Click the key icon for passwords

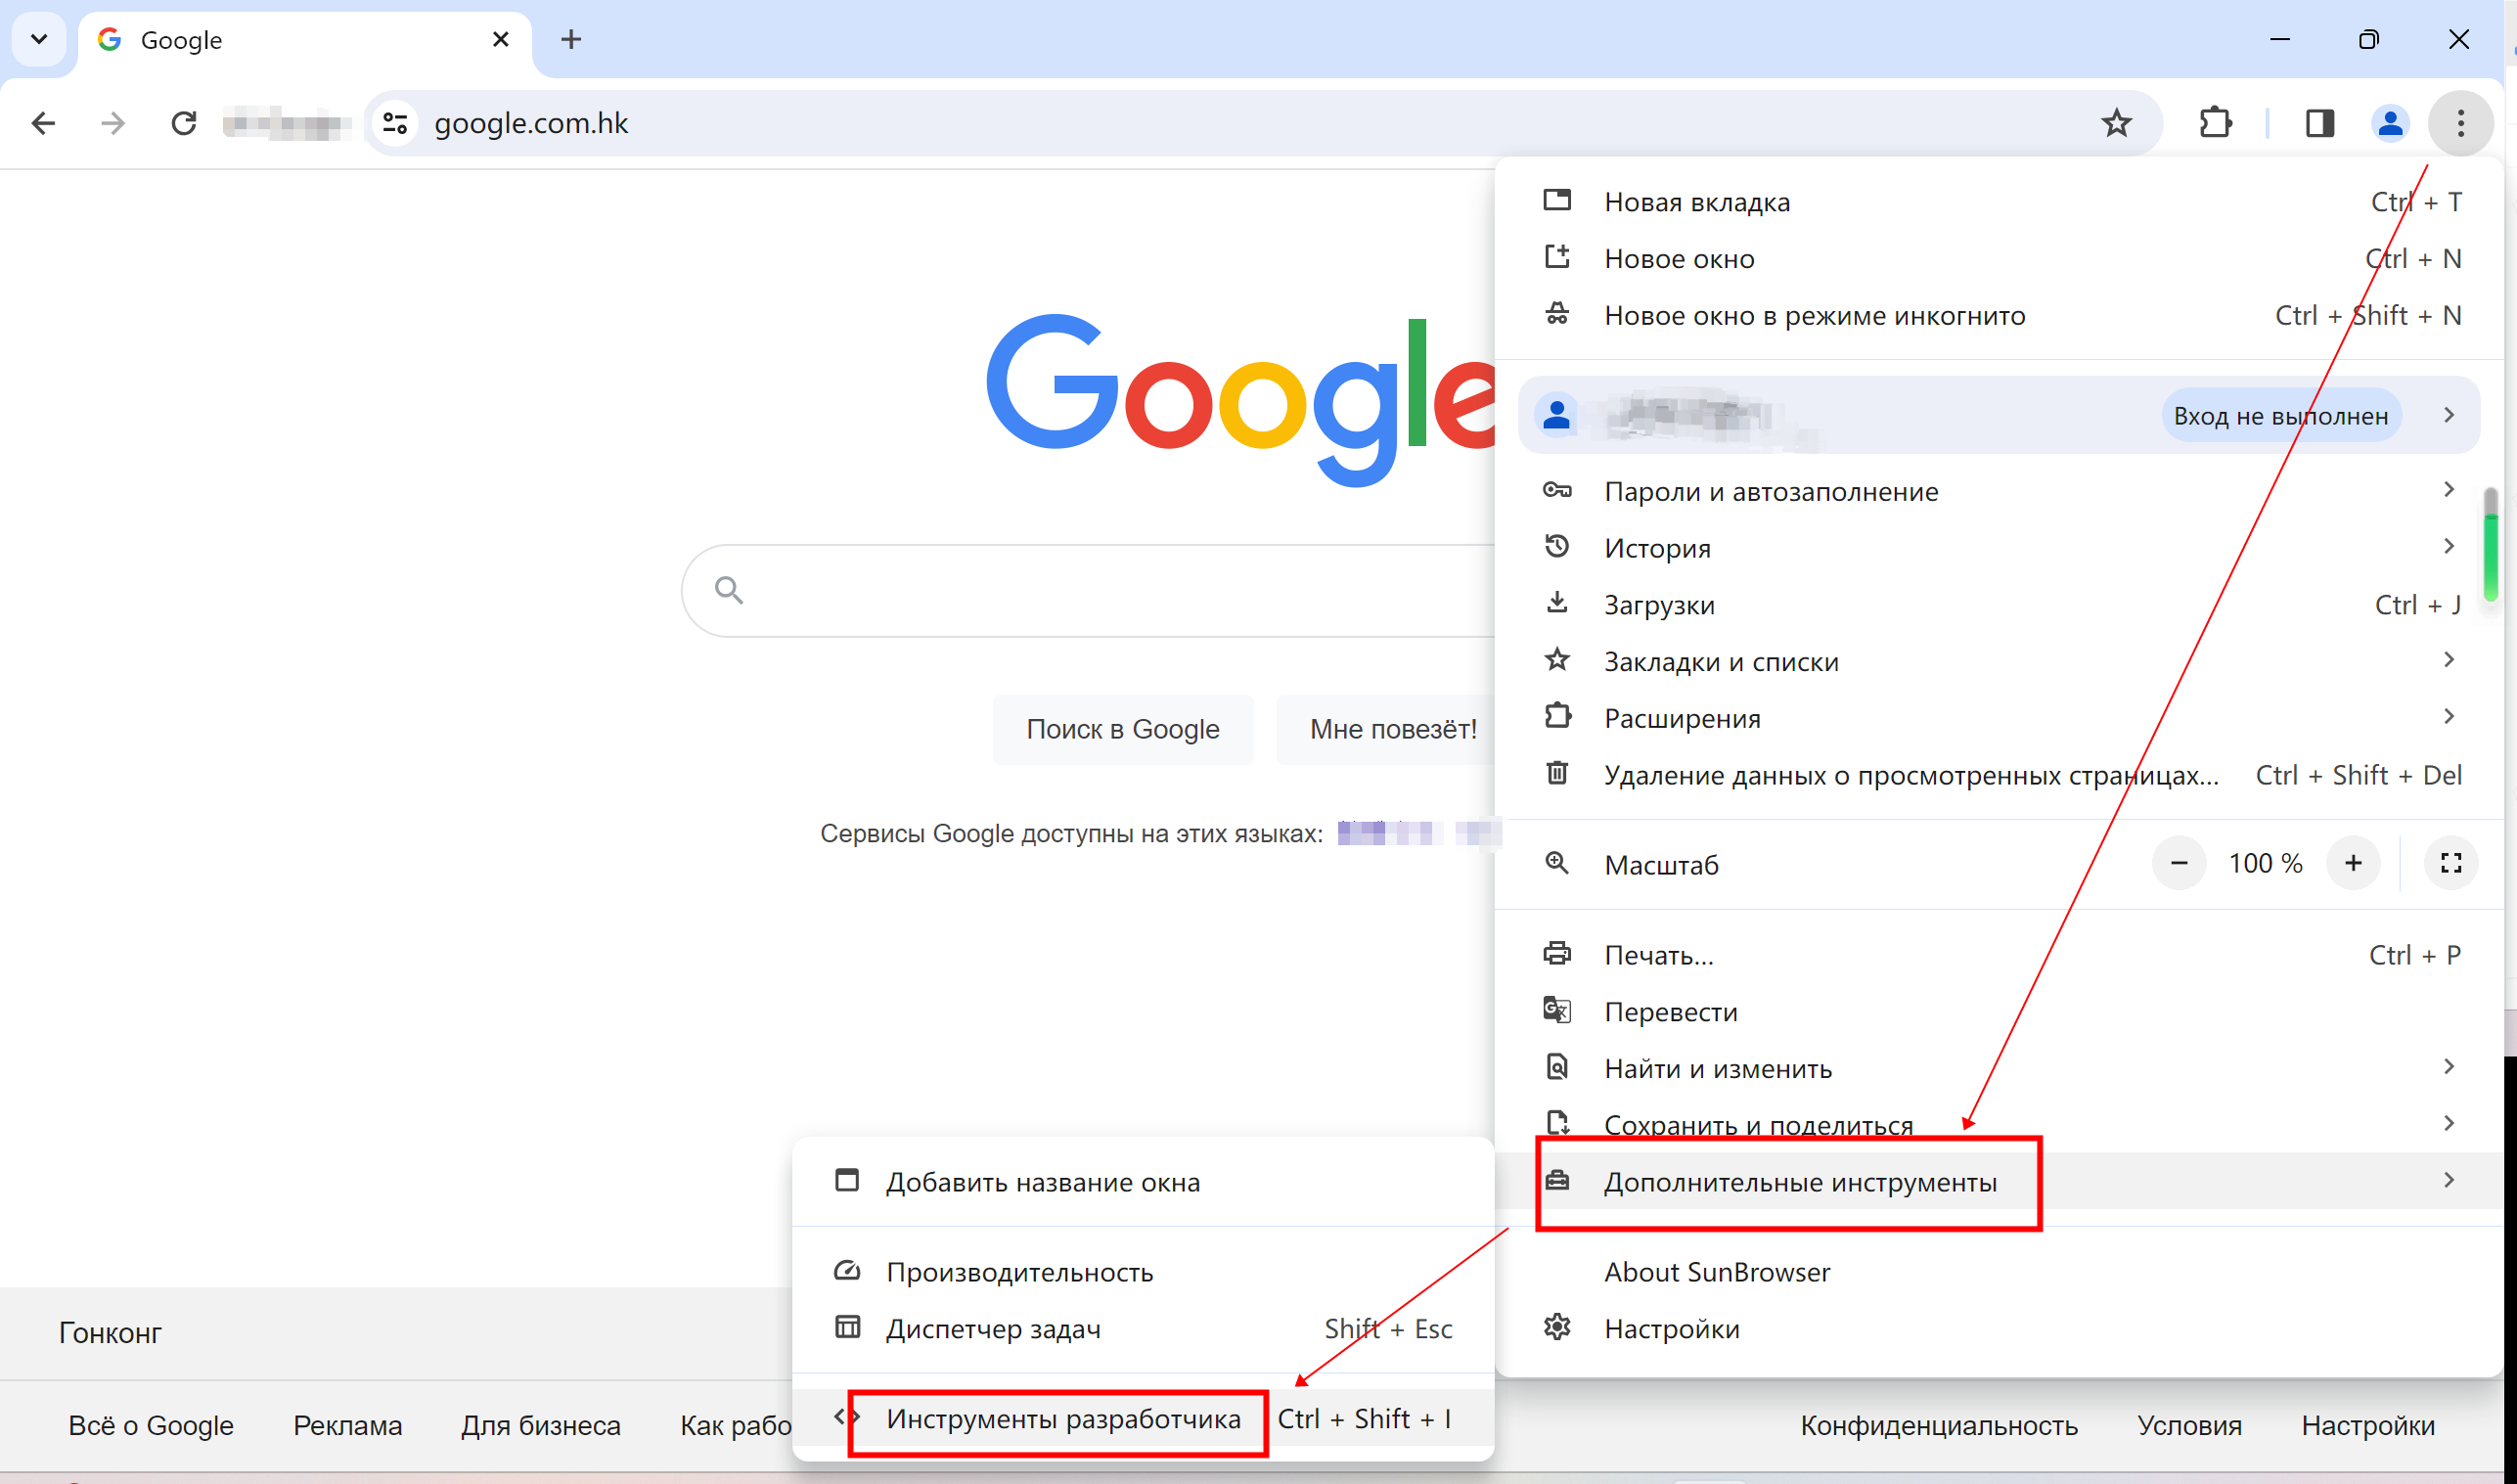(1557, 490)
